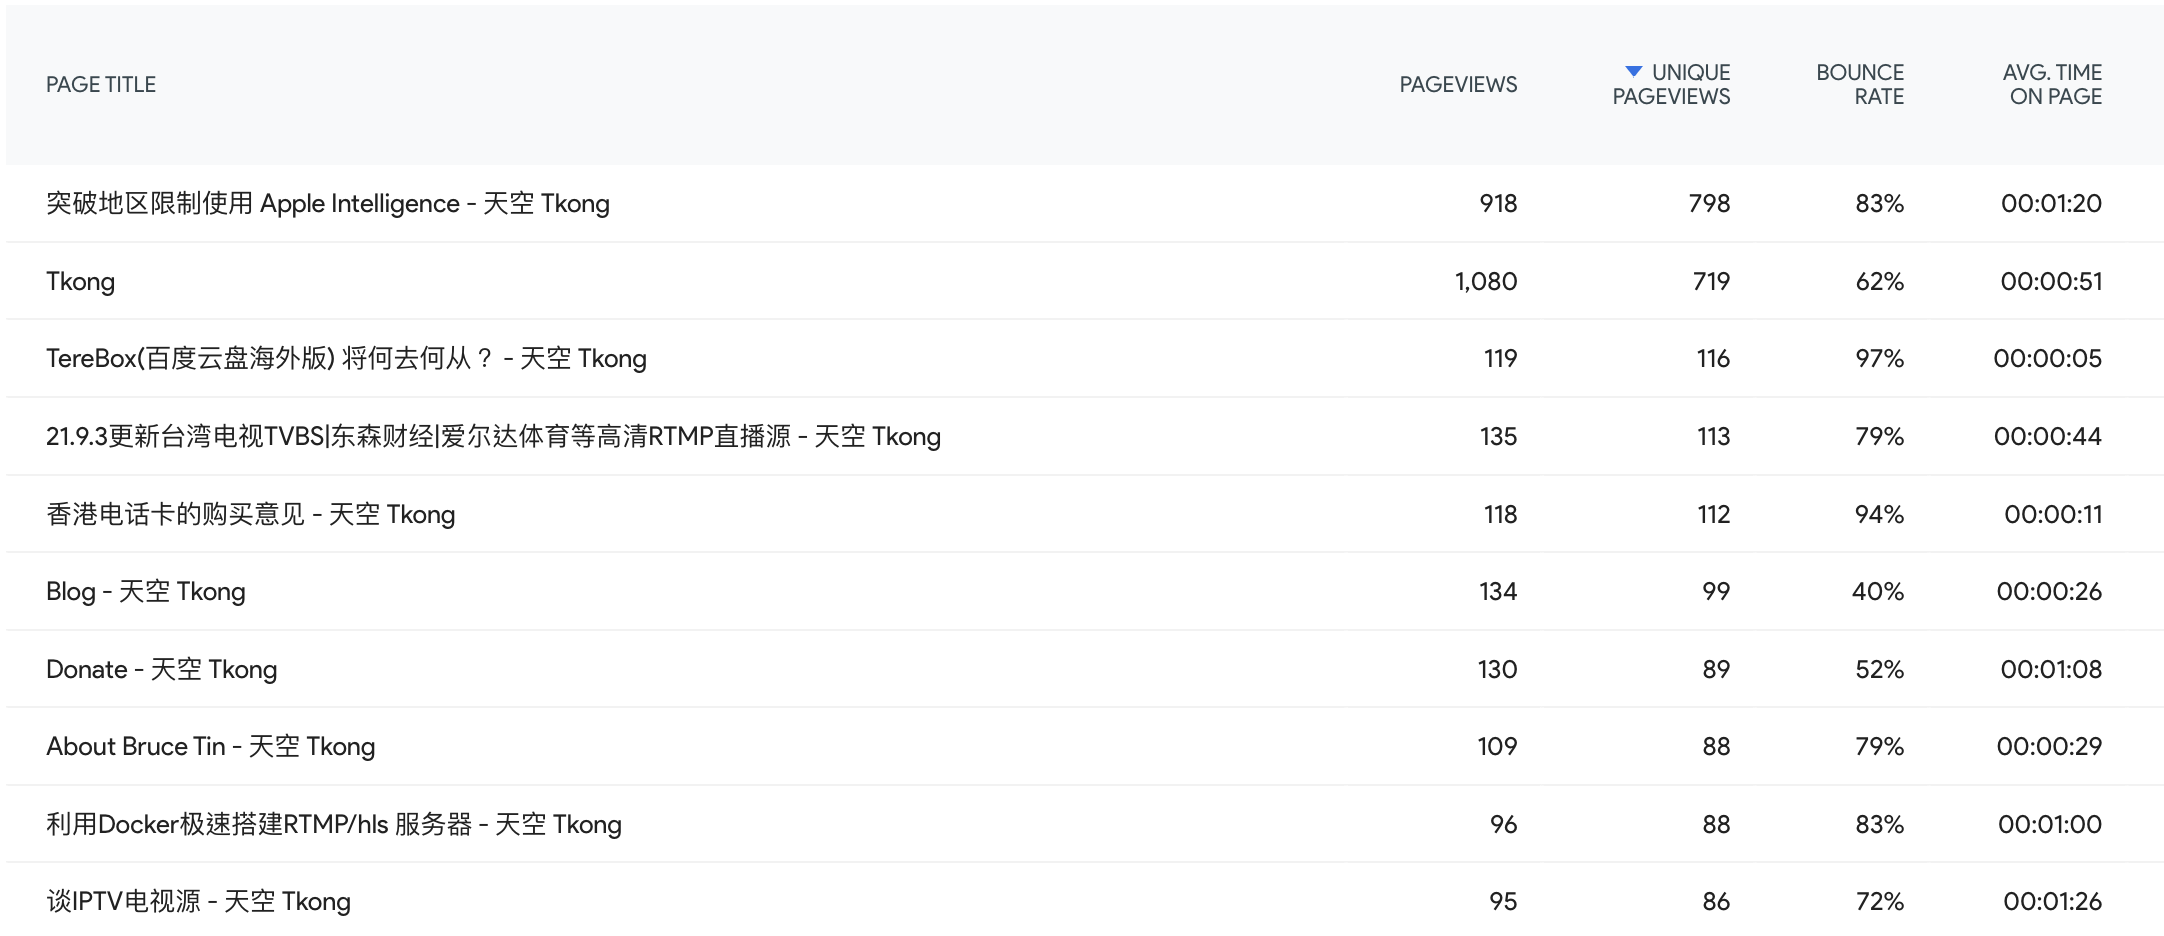The image size is (2164, 936).
Task: Click the 1,080 pageviews value for Tkong
Action: (1485, 282)
